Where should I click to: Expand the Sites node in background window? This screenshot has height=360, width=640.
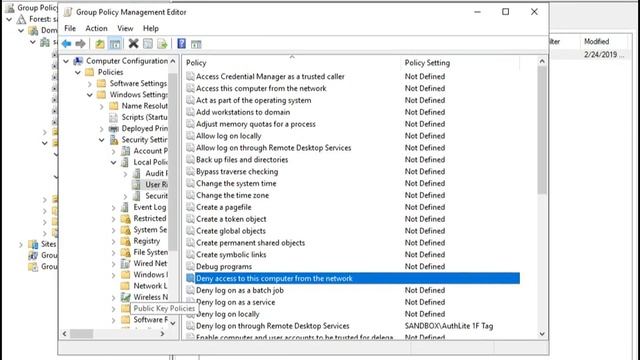pos(21,244)
